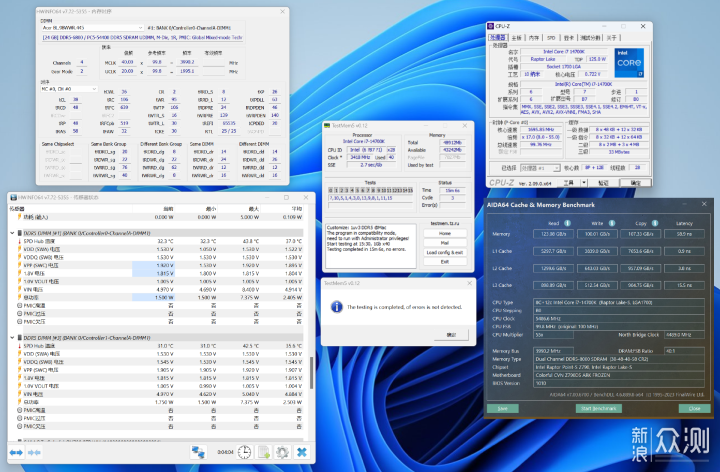Click info icon beside Write in AIDA64
Screen dimensions: 720x472
pyautogui.click(x=612, y=223)
